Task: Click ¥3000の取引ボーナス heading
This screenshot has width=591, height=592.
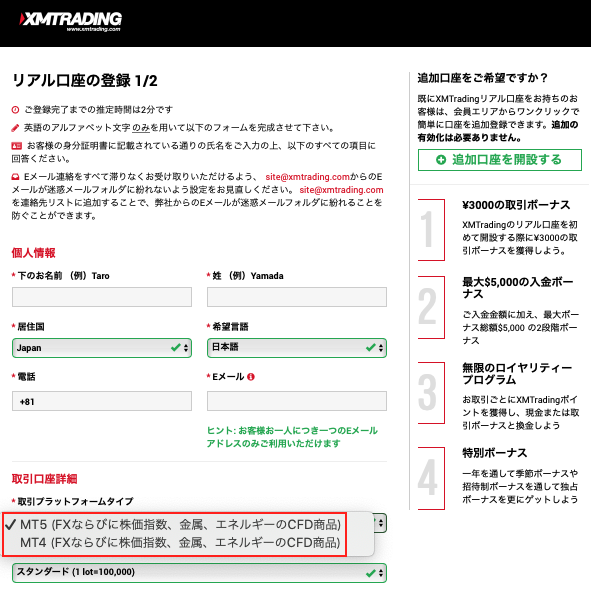Action: pos(516,205)
